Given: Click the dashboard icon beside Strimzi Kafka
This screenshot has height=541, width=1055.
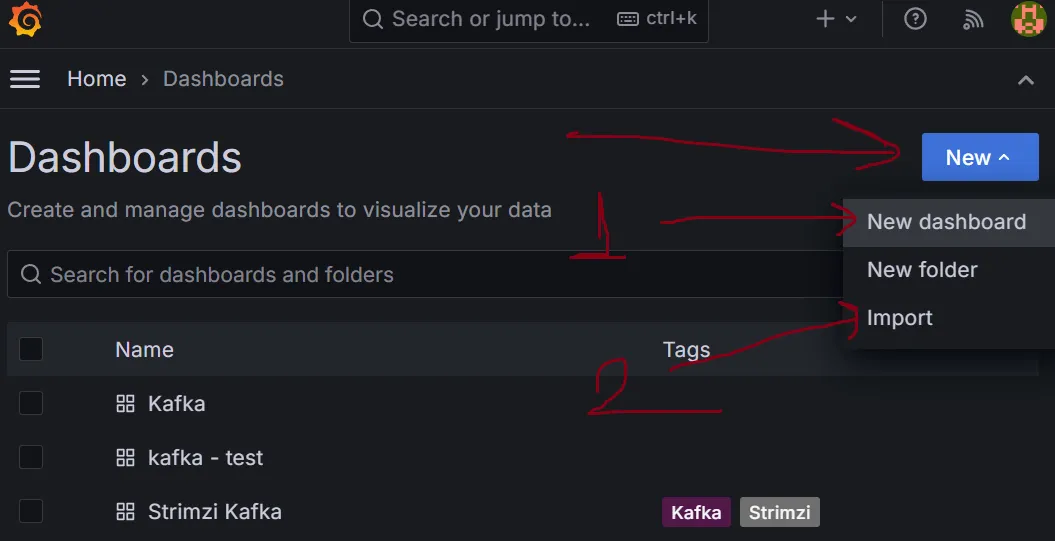Looking at the screenshot, I should (125, 511).
